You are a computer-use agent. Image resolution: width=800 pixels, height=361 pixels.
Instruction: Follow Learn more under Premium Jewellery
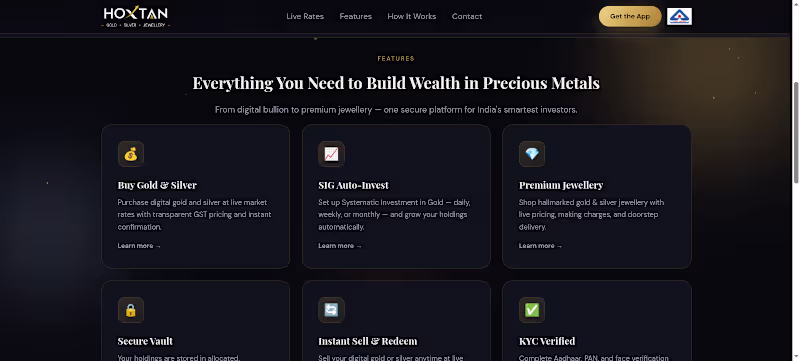point(540,246)
